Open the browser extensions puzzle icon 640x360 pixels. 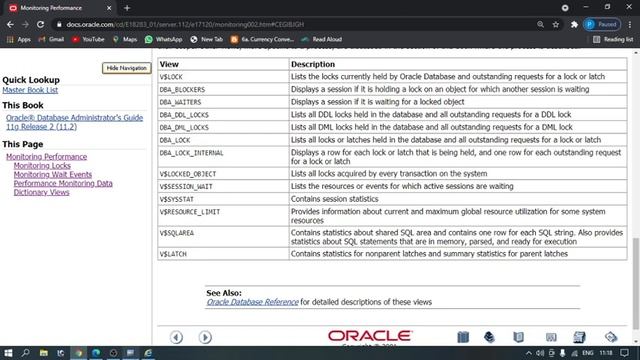point(574,24)
